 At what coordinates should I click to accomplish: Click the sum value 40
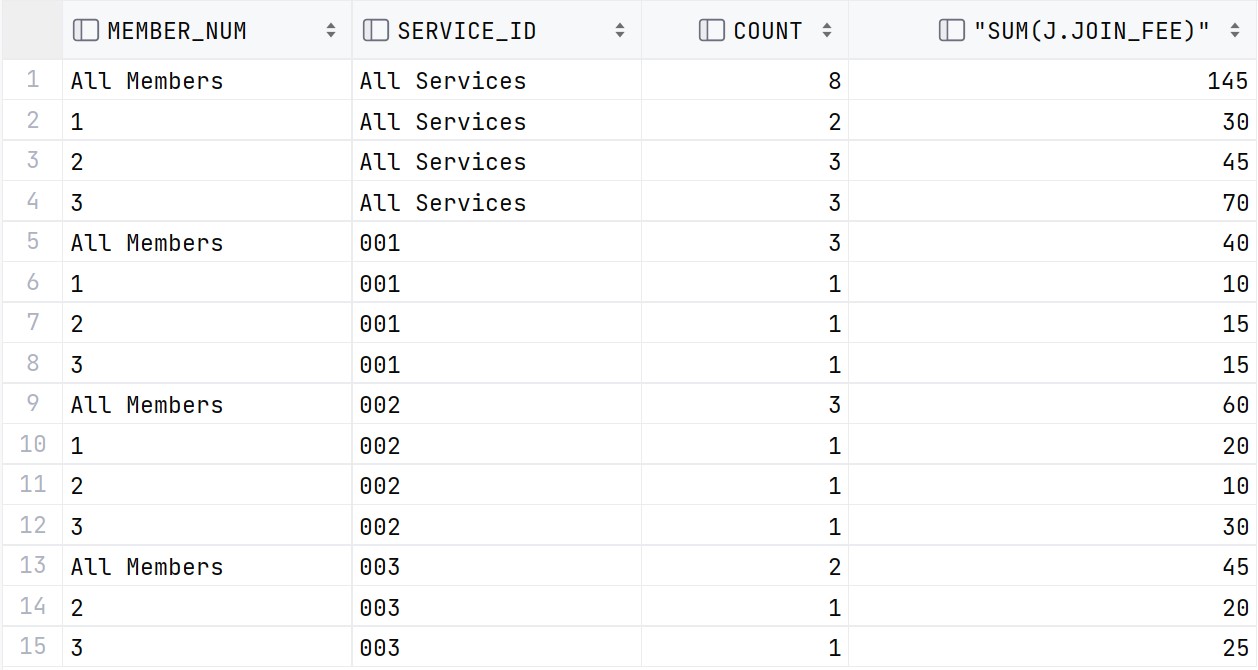pyautogui.click(x=1053, y=242)
